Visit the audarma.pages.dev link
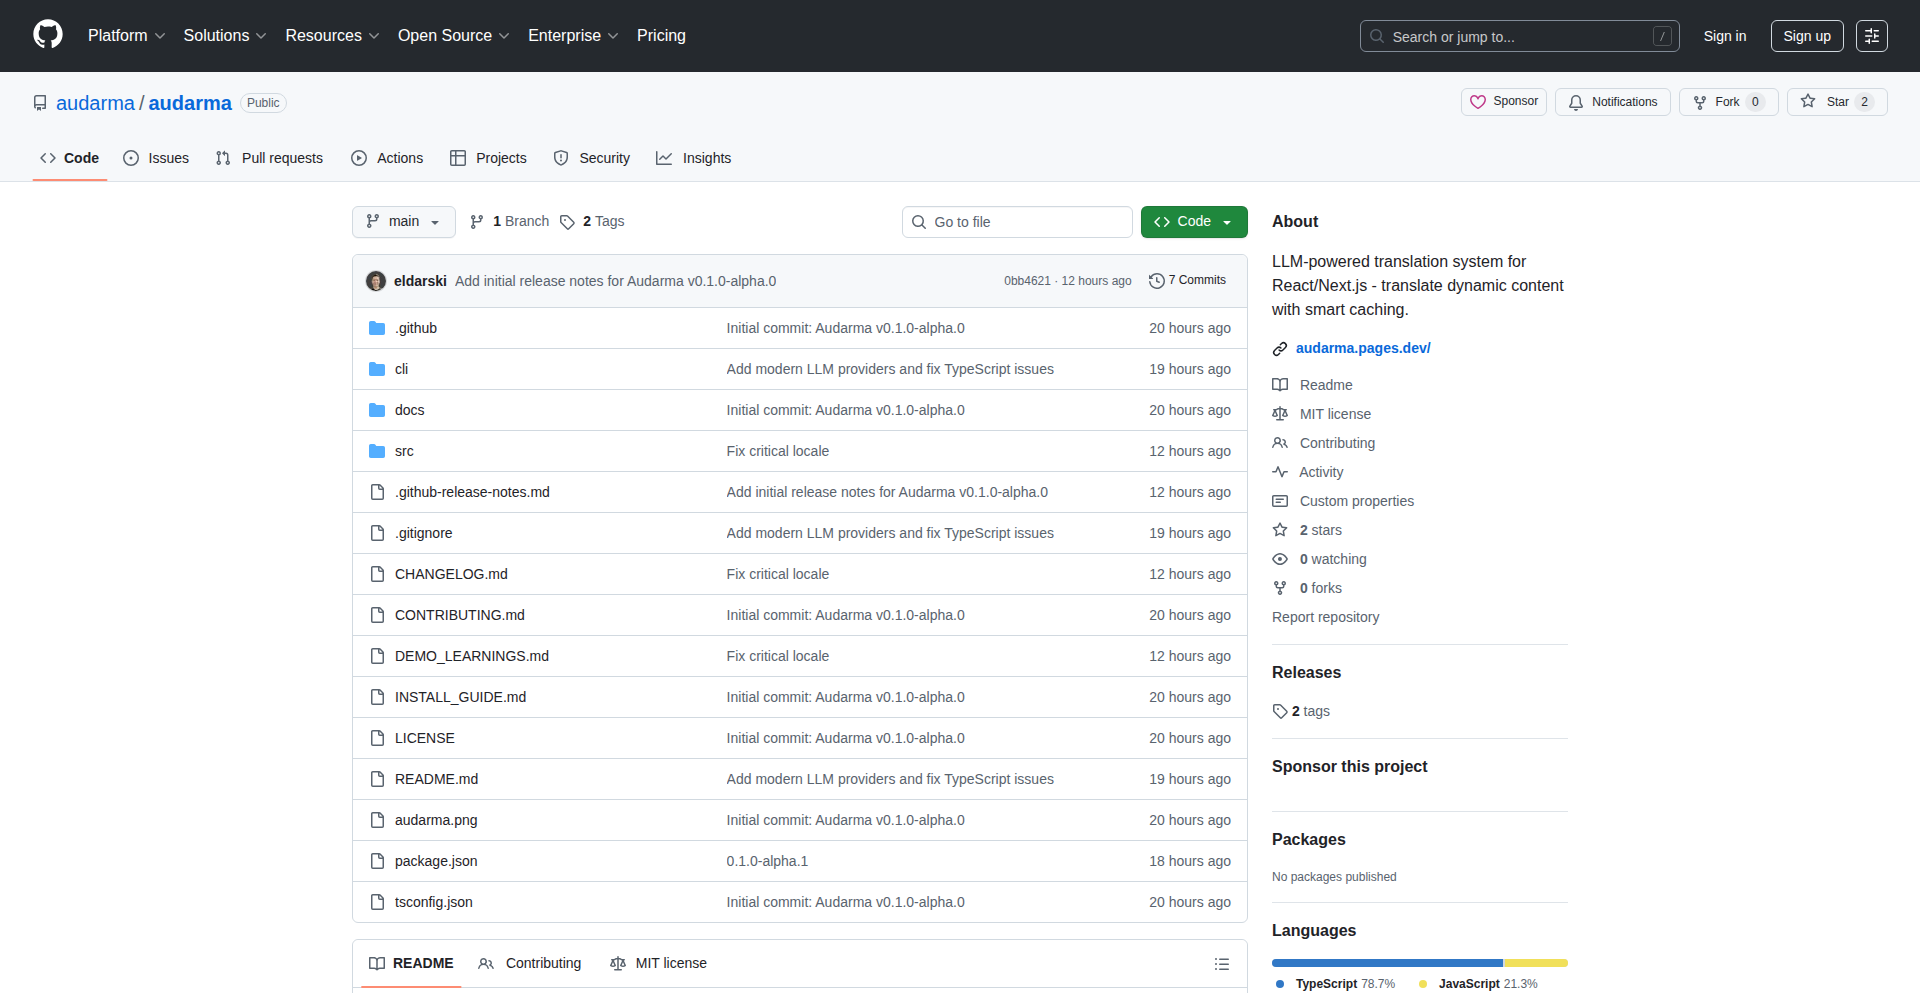The image size is (1920, 993). tap(1362, 348)
